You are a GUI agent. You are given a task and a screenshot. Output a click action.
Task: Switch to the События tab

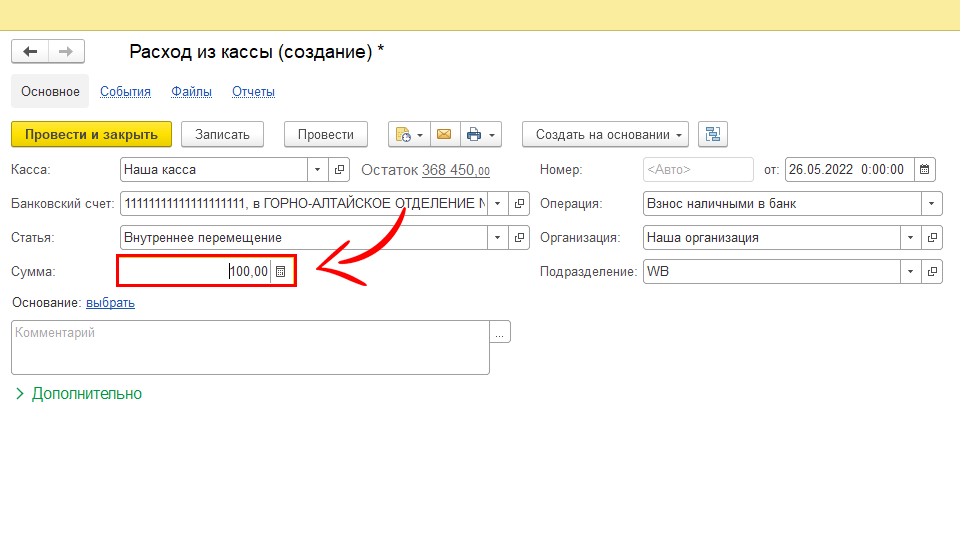pos(125,92)
